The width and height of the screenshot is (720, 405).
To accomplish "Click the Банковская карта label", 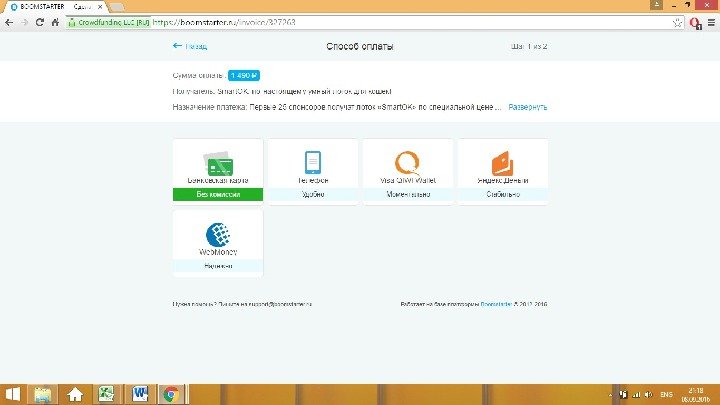I will [x=218, y=180].
